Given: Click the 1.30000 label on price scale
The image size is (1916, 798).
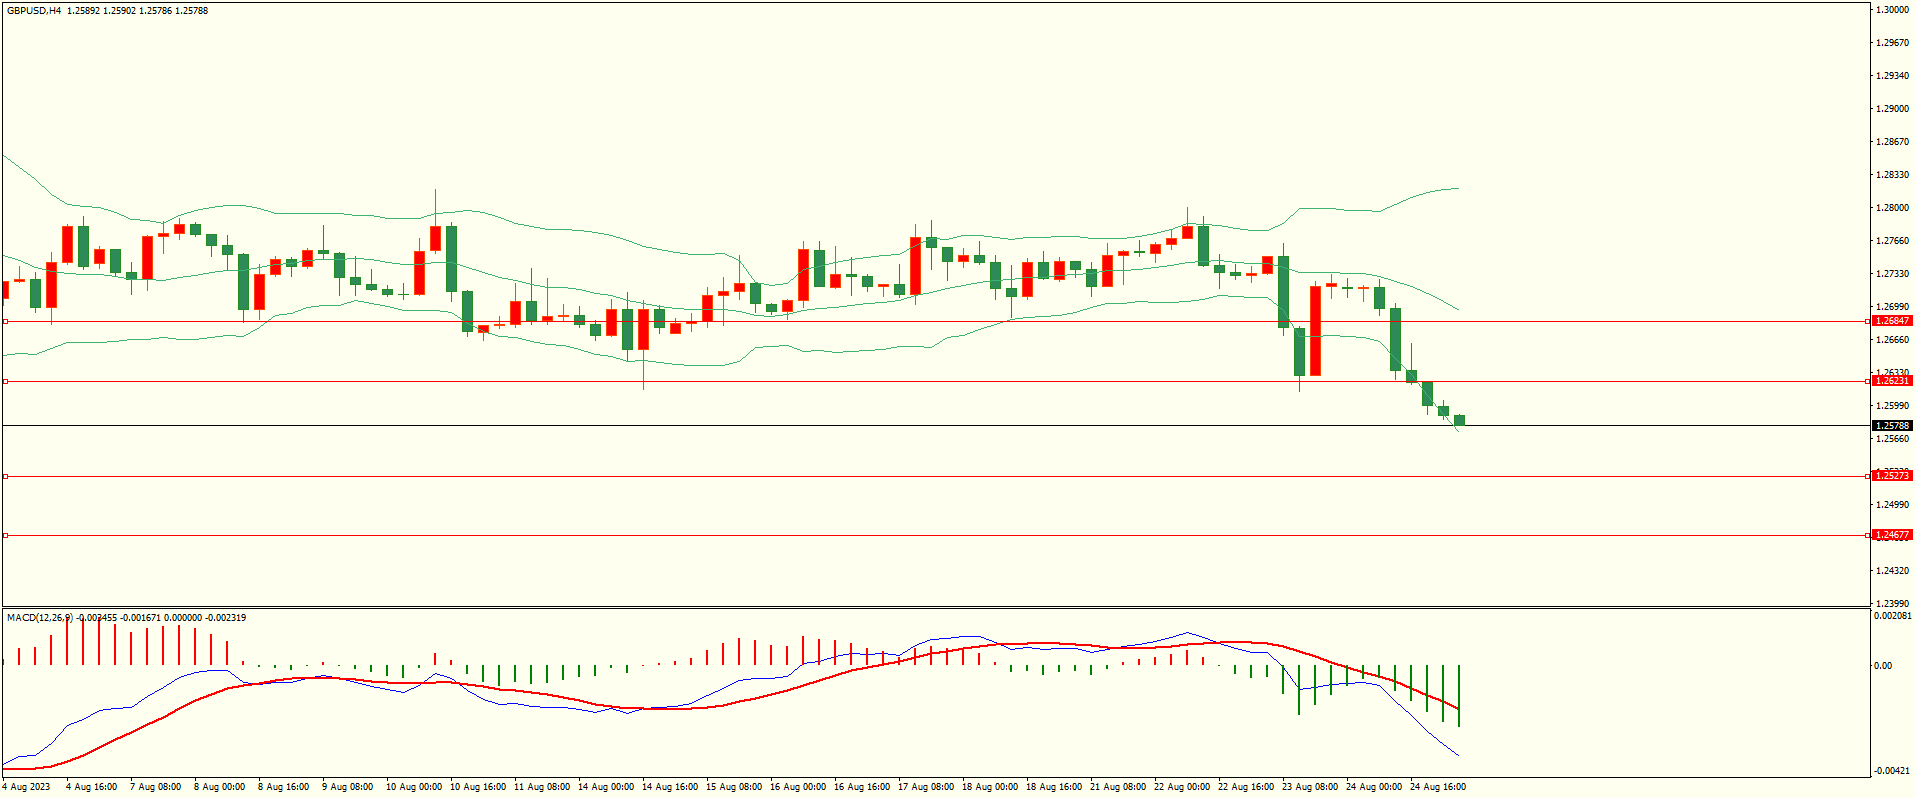Looking at the screenshot, I should (x=1891, y=10).
